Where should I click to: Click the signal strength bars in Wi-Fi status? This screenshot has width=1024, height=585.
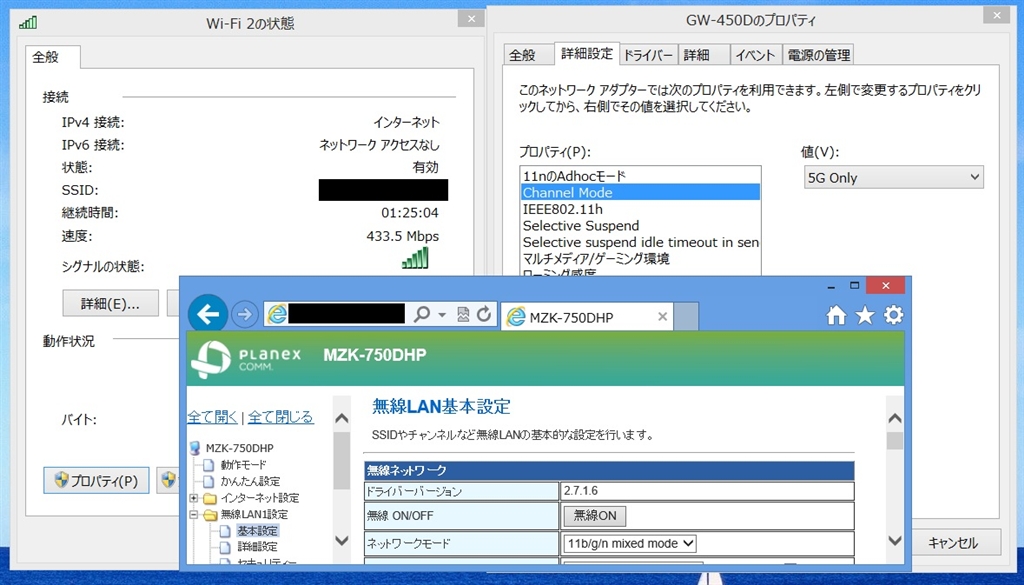[x=415, y=259]
